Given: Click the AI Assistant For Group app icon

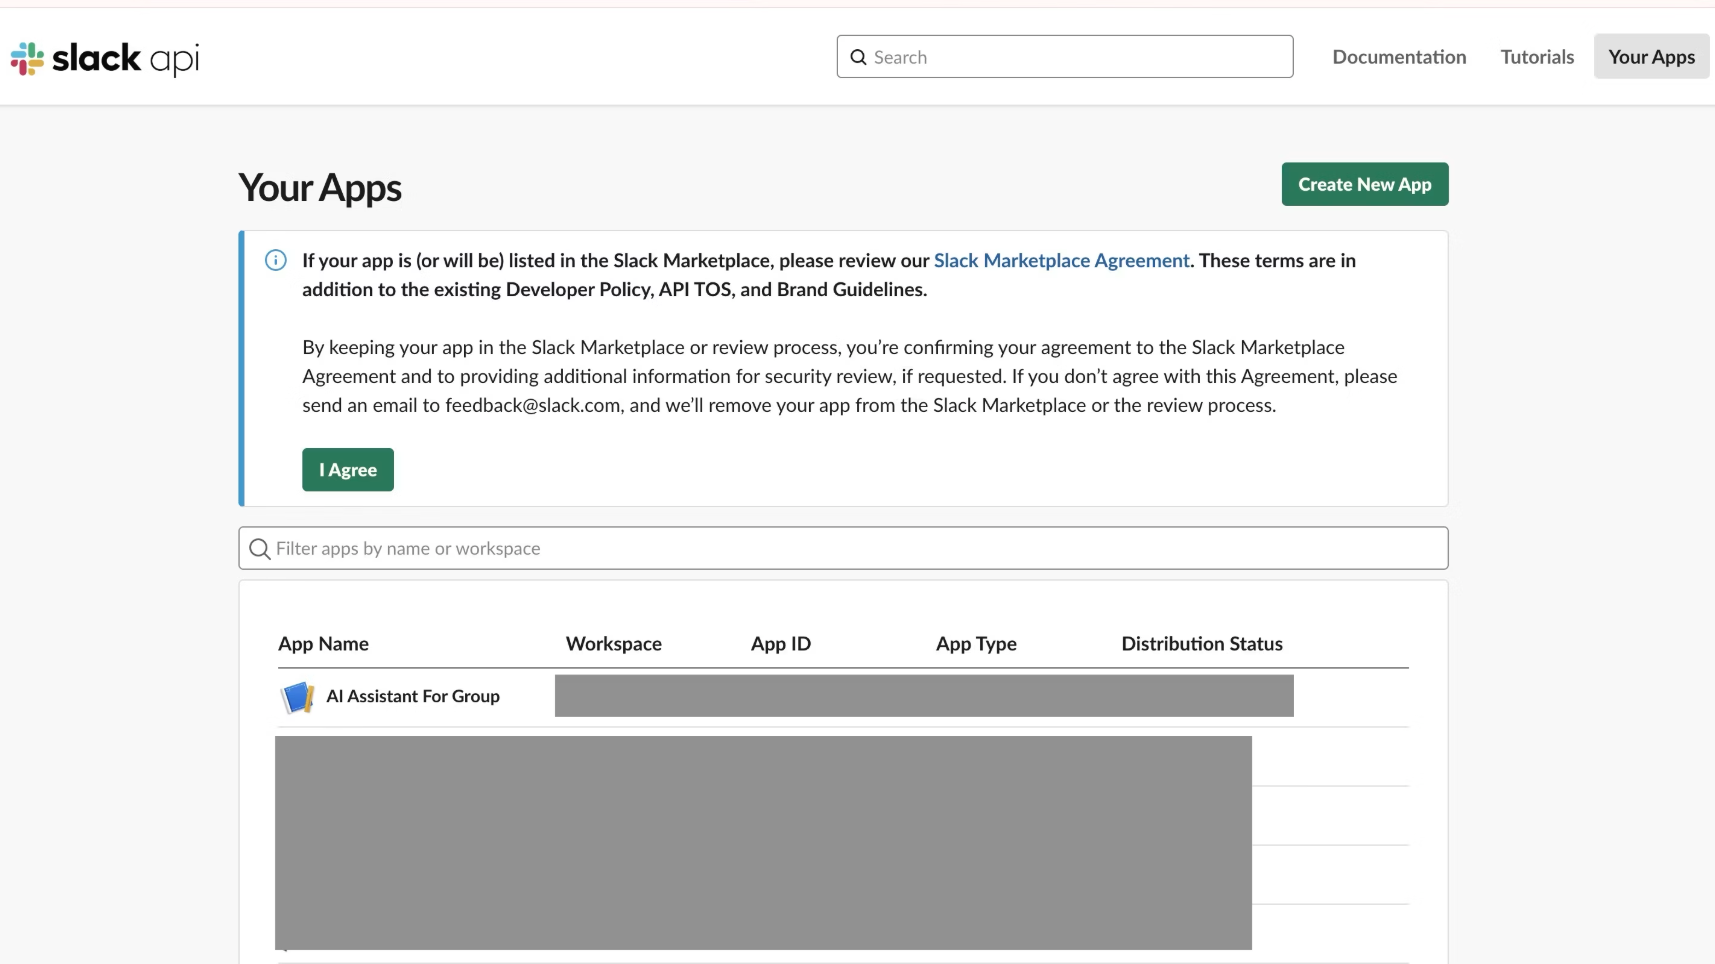Looking at the screenshot, I should (297, 697).
